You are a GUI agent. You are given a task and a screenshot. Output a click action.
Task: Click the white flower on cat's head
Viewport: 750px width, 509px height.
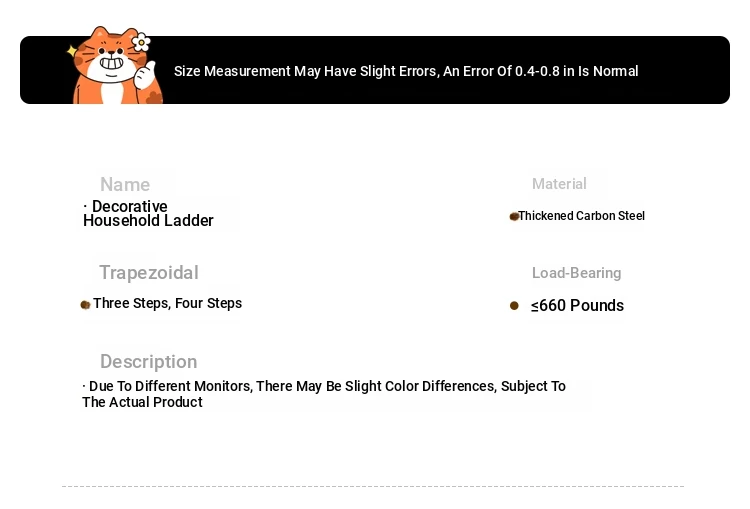click(141, 42)
